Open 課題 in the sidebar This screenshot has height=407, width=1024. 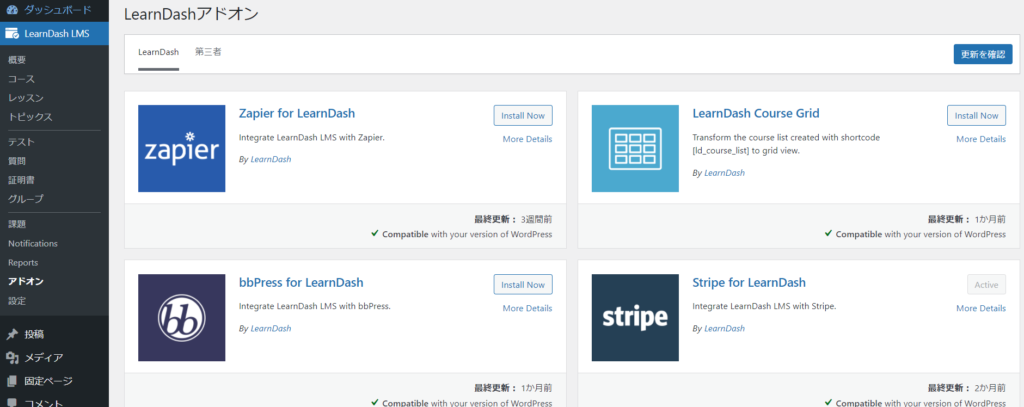[x=17, y=224]
